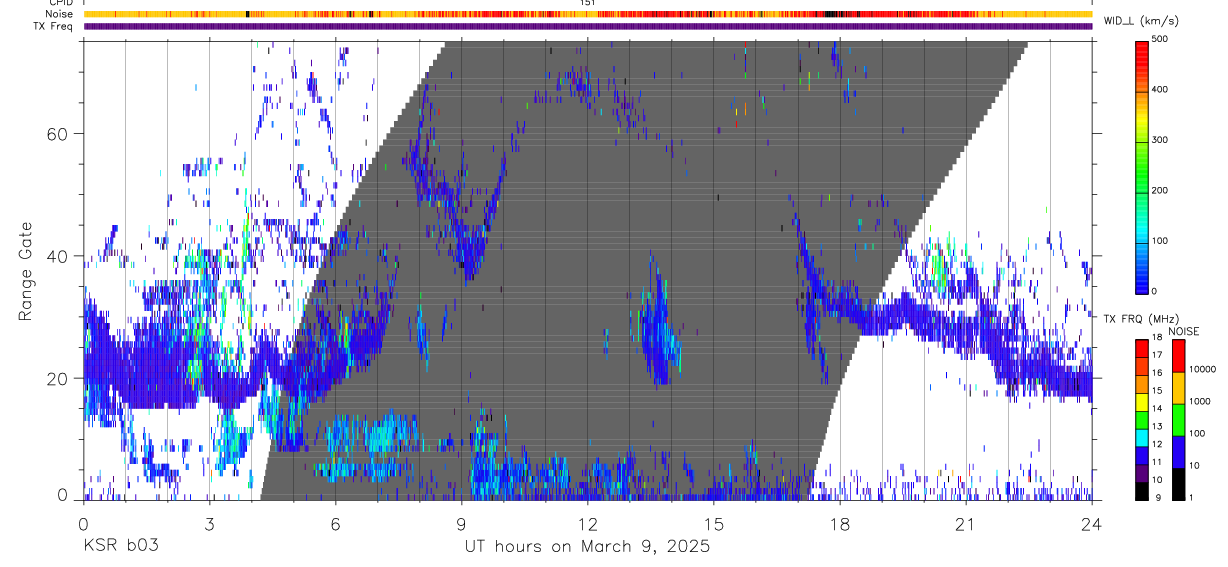Select the purple swatch in TX FRQ legend
This screenshot has width=1228, height=567.
pos(1142,473)
